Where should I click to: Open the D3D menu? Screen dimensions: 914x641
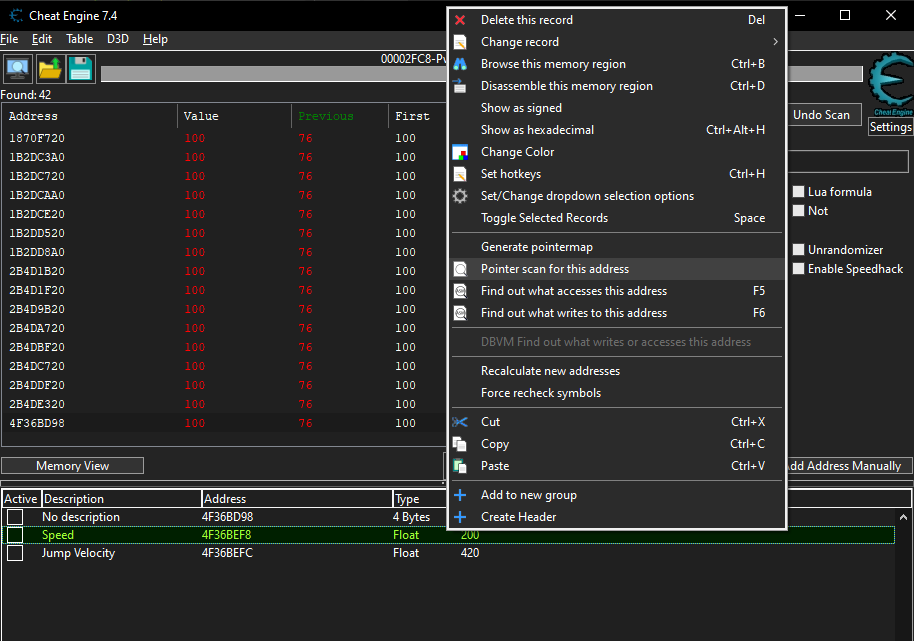pos(118,39)
